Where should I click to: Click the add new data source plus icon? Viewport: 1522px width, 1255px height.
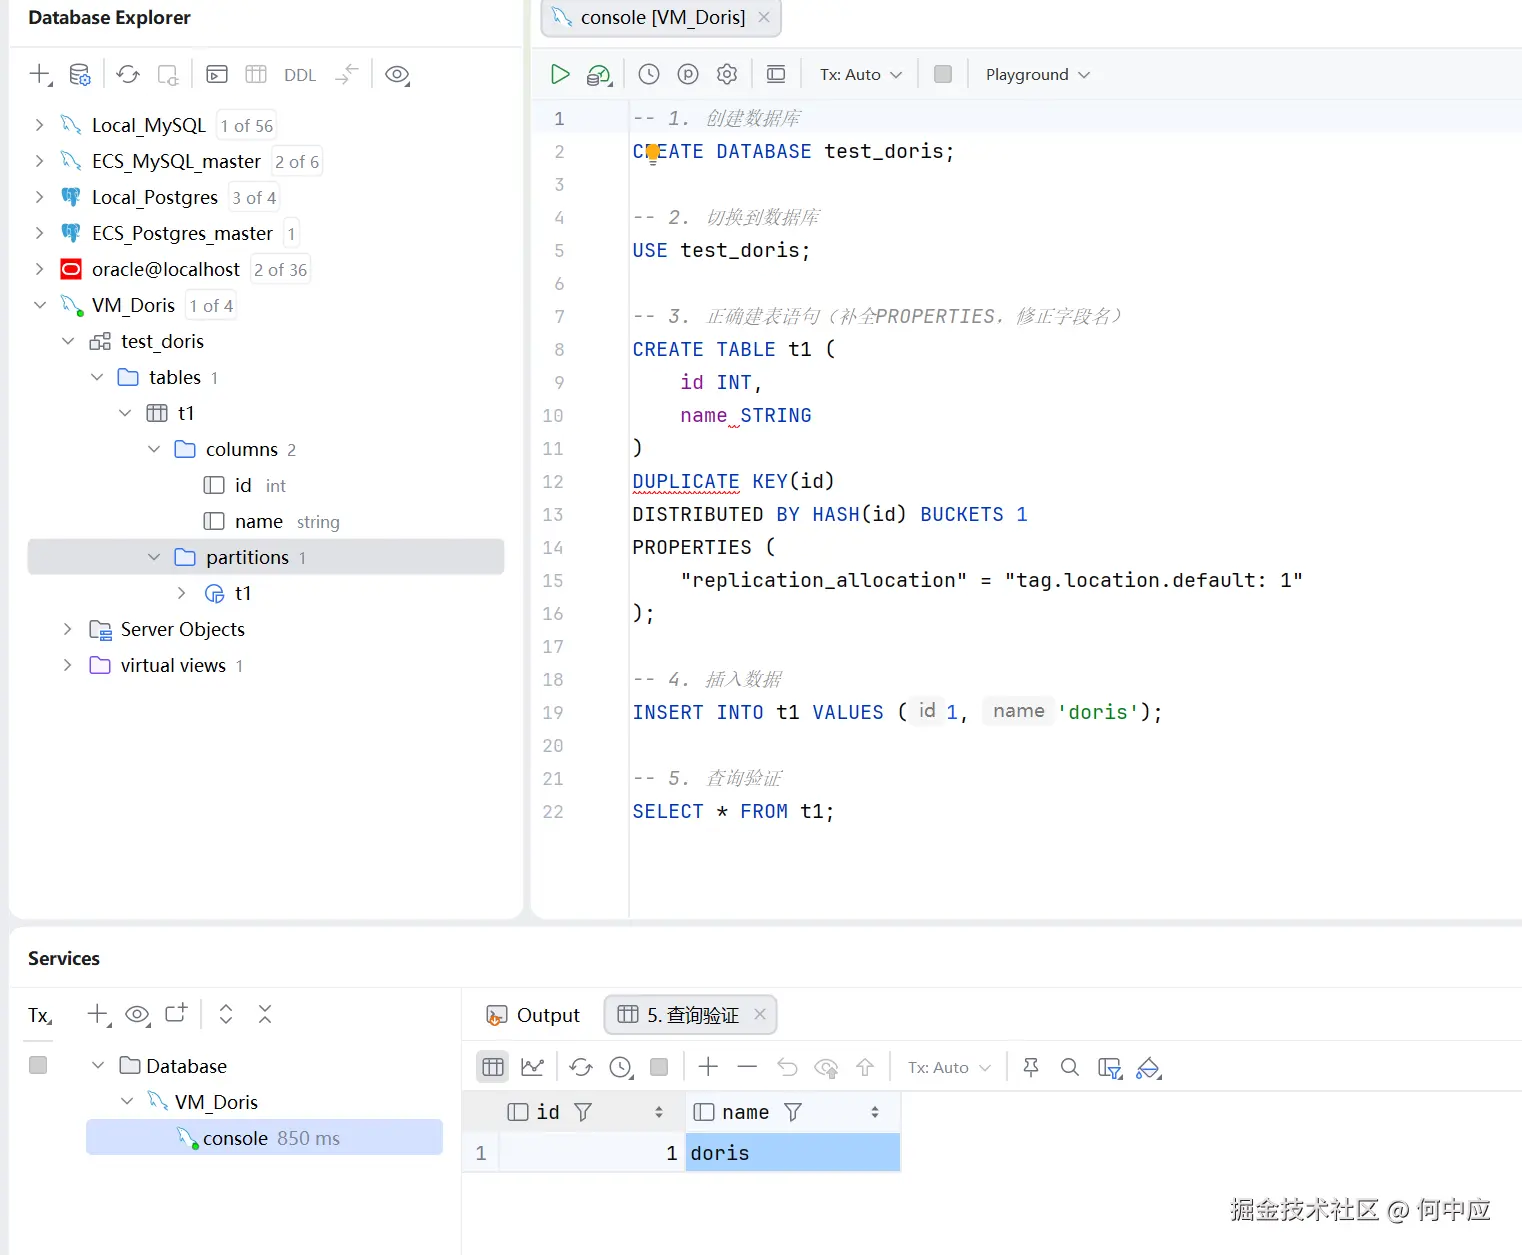[40, 74]
